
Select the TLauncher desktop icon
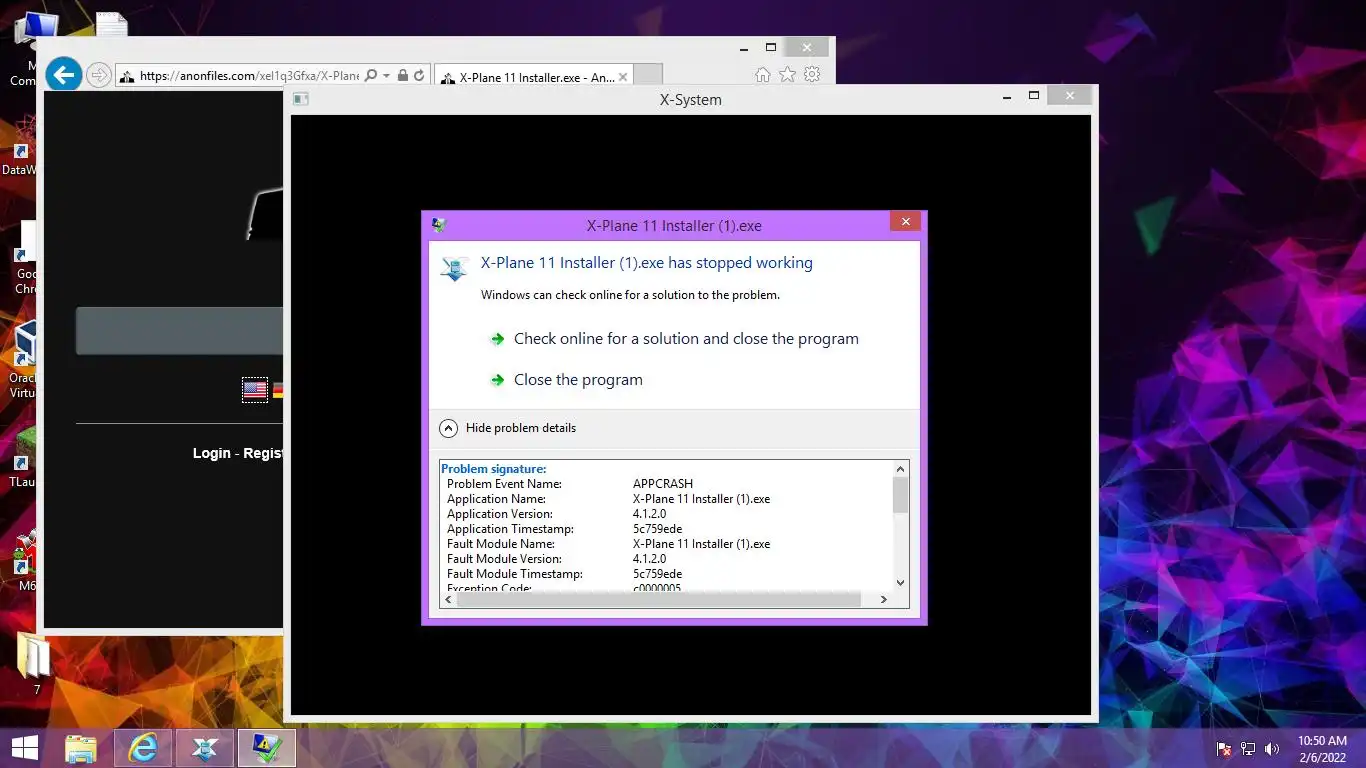coord(23,458)
